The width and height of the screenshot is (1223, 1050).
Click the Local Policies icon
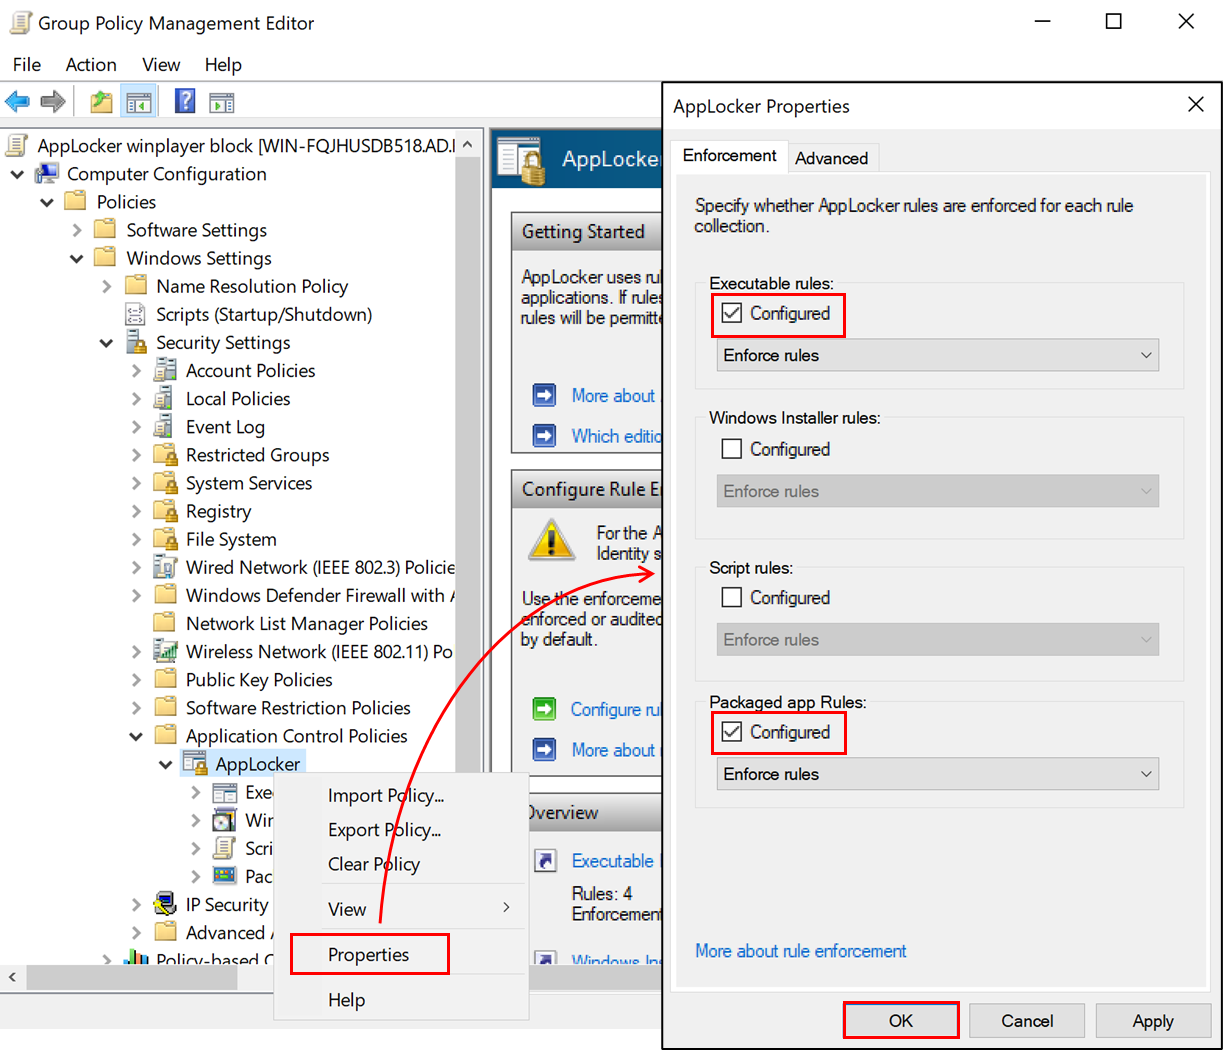(164, 399)
